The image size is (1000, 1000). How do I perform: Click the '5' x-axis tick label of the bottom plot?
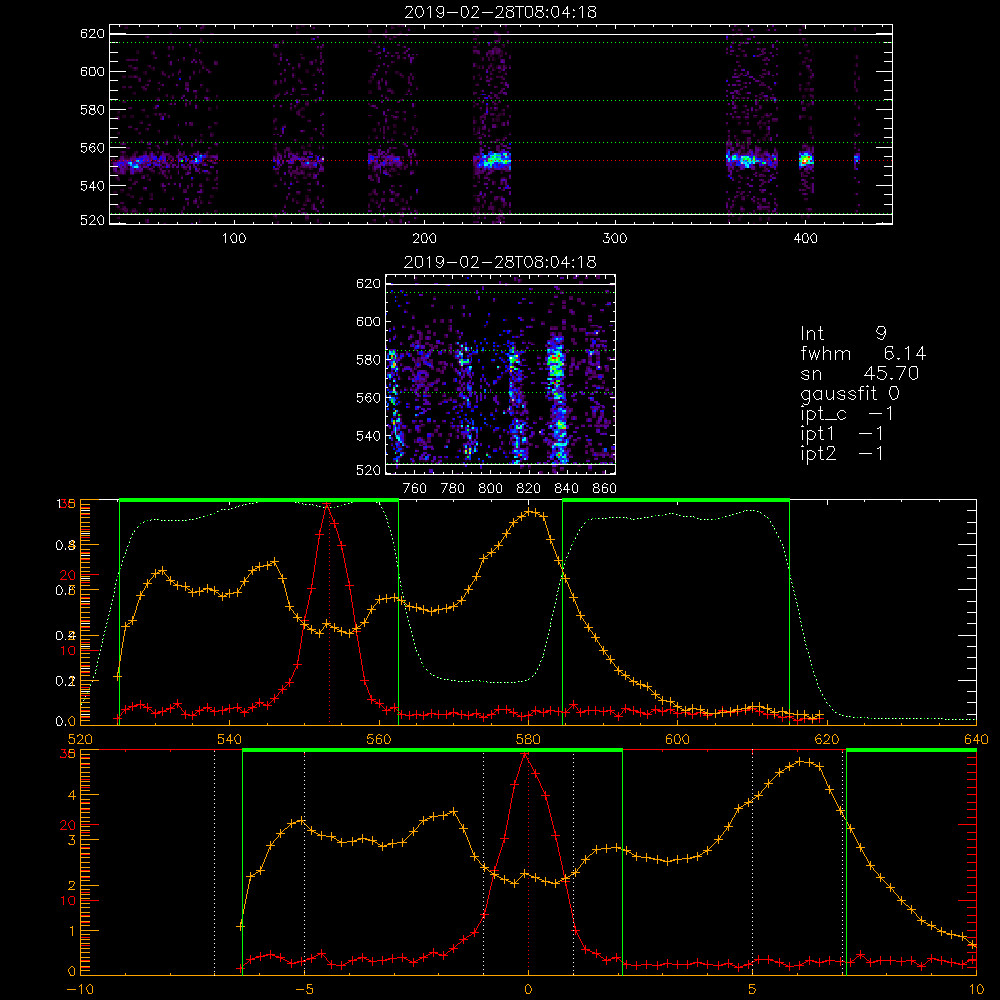(x=753, y=990)
